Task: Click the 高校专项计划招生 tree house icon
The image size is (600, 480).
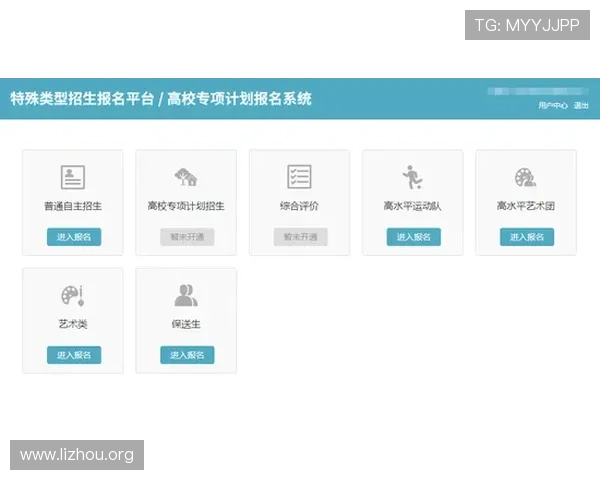Action: pos(186,177)
